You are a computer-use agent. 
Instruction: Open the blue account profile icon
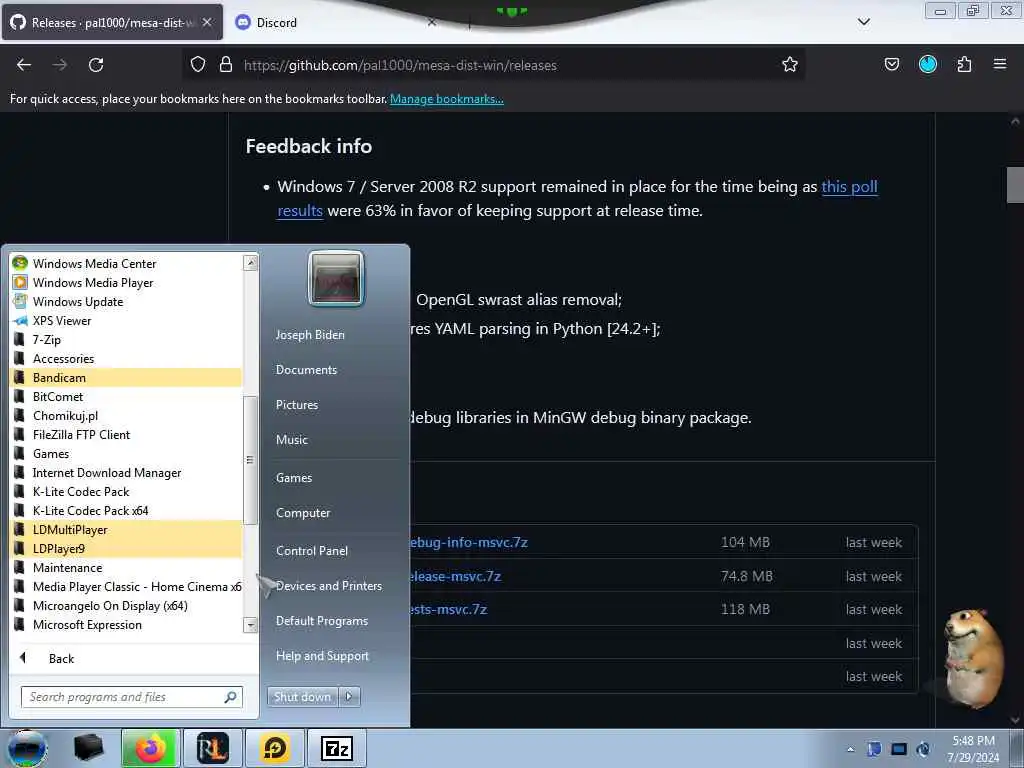click(928, 65)
